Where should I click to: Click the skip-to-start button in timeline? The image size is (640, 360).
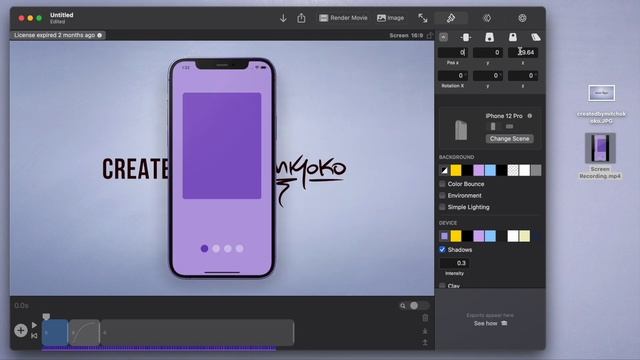[34, 336]
